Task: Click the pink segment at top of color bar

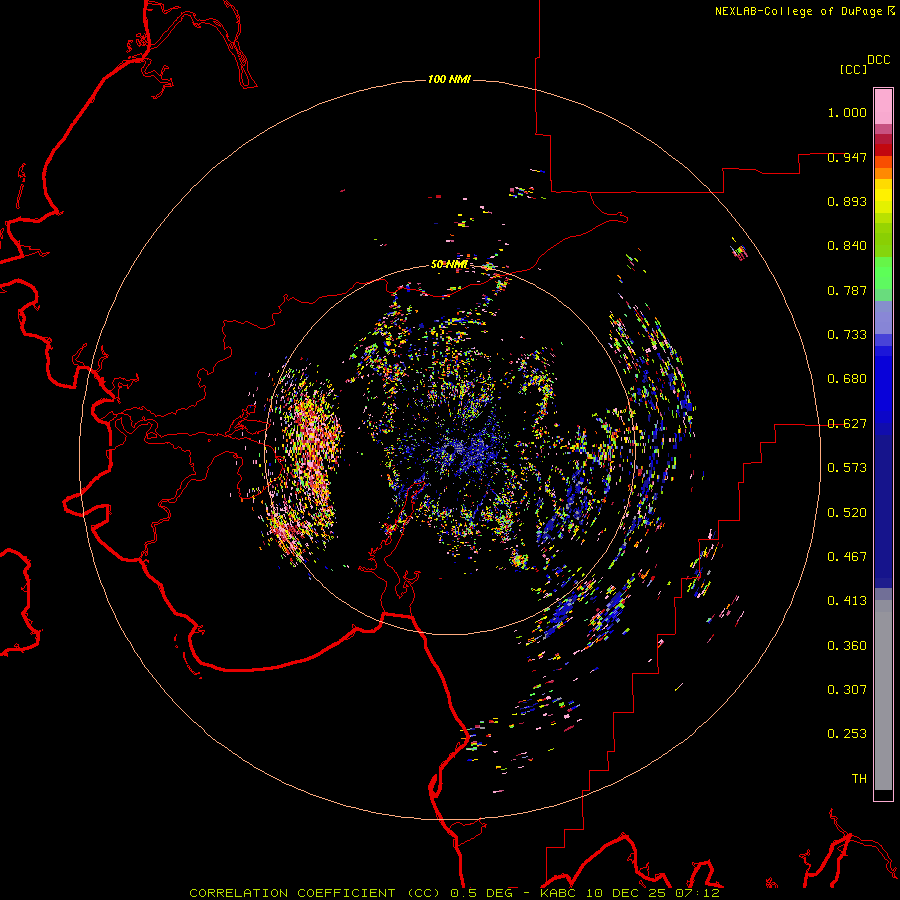Action: (x=883, y=107)
